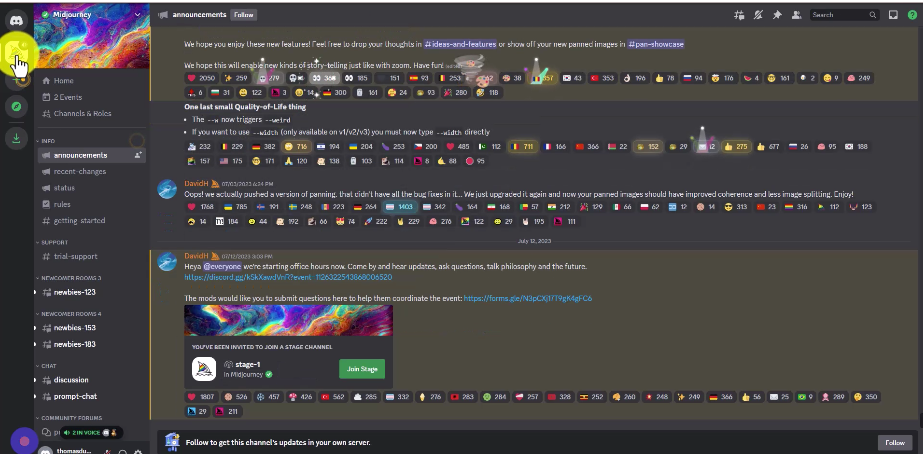Toggle the red heart reaction with 1807
Image resolution: width=923 pixels, height=454 pixels.
[x=201, y=397]
